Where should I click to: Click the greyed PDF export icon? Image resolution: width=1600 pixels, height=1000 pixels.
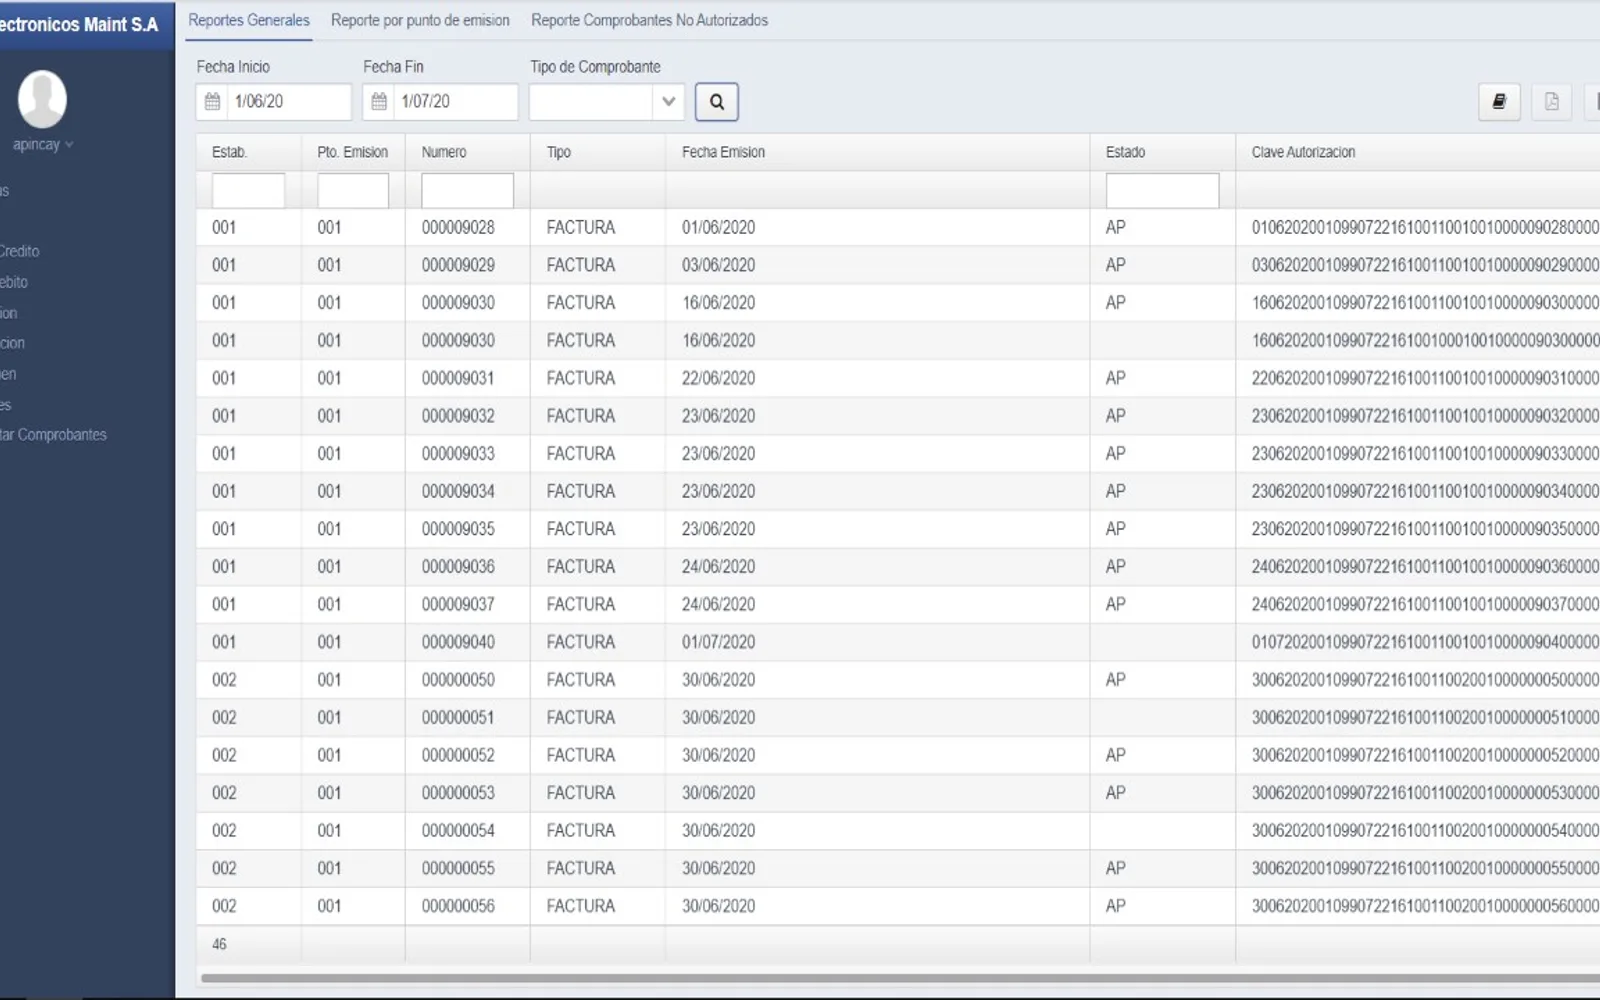click(x=1552, y=101)
